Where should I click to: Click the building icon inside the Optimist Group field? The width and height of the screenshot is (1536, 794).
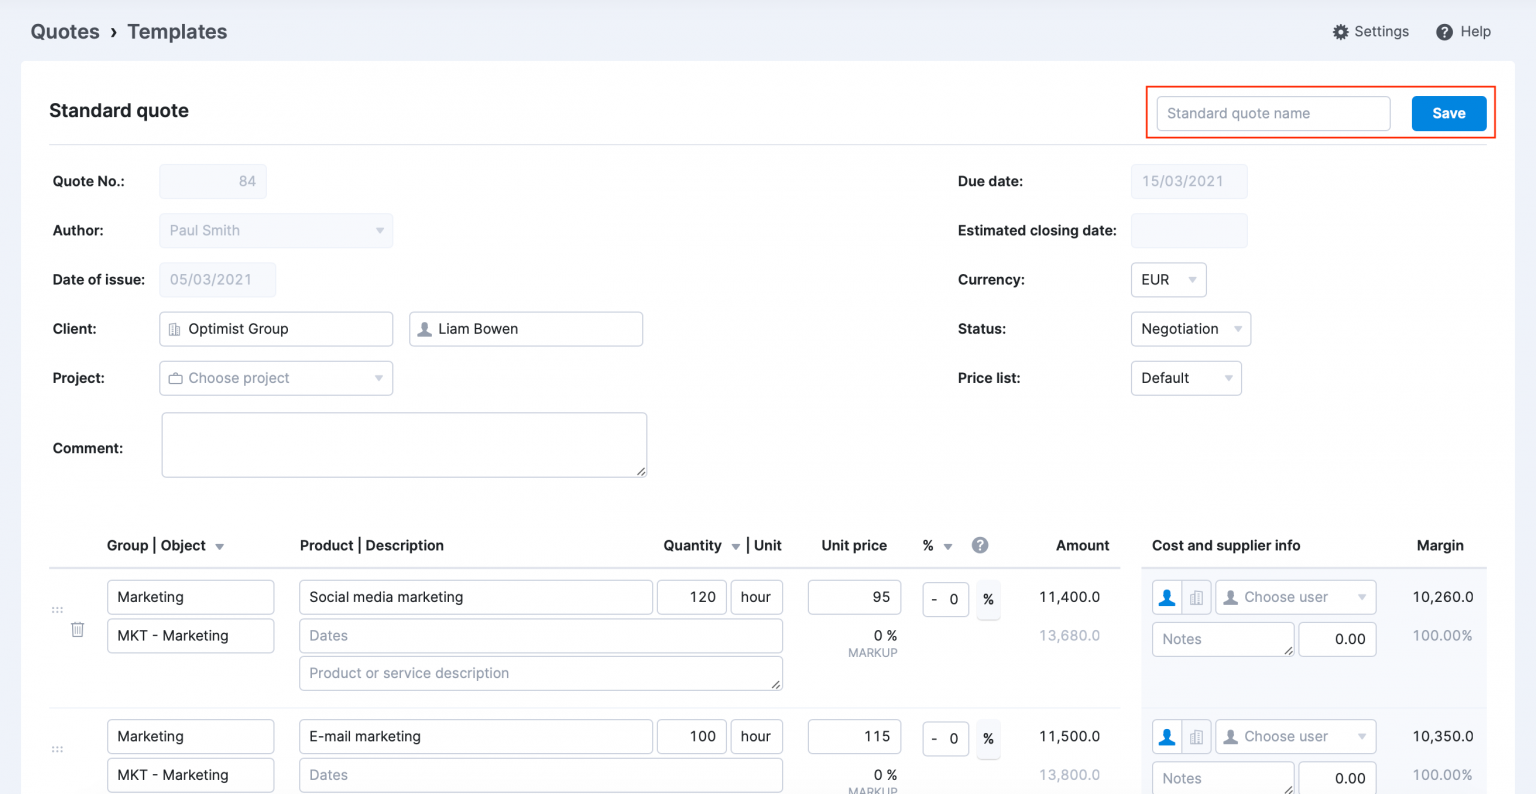pos(178,329)
